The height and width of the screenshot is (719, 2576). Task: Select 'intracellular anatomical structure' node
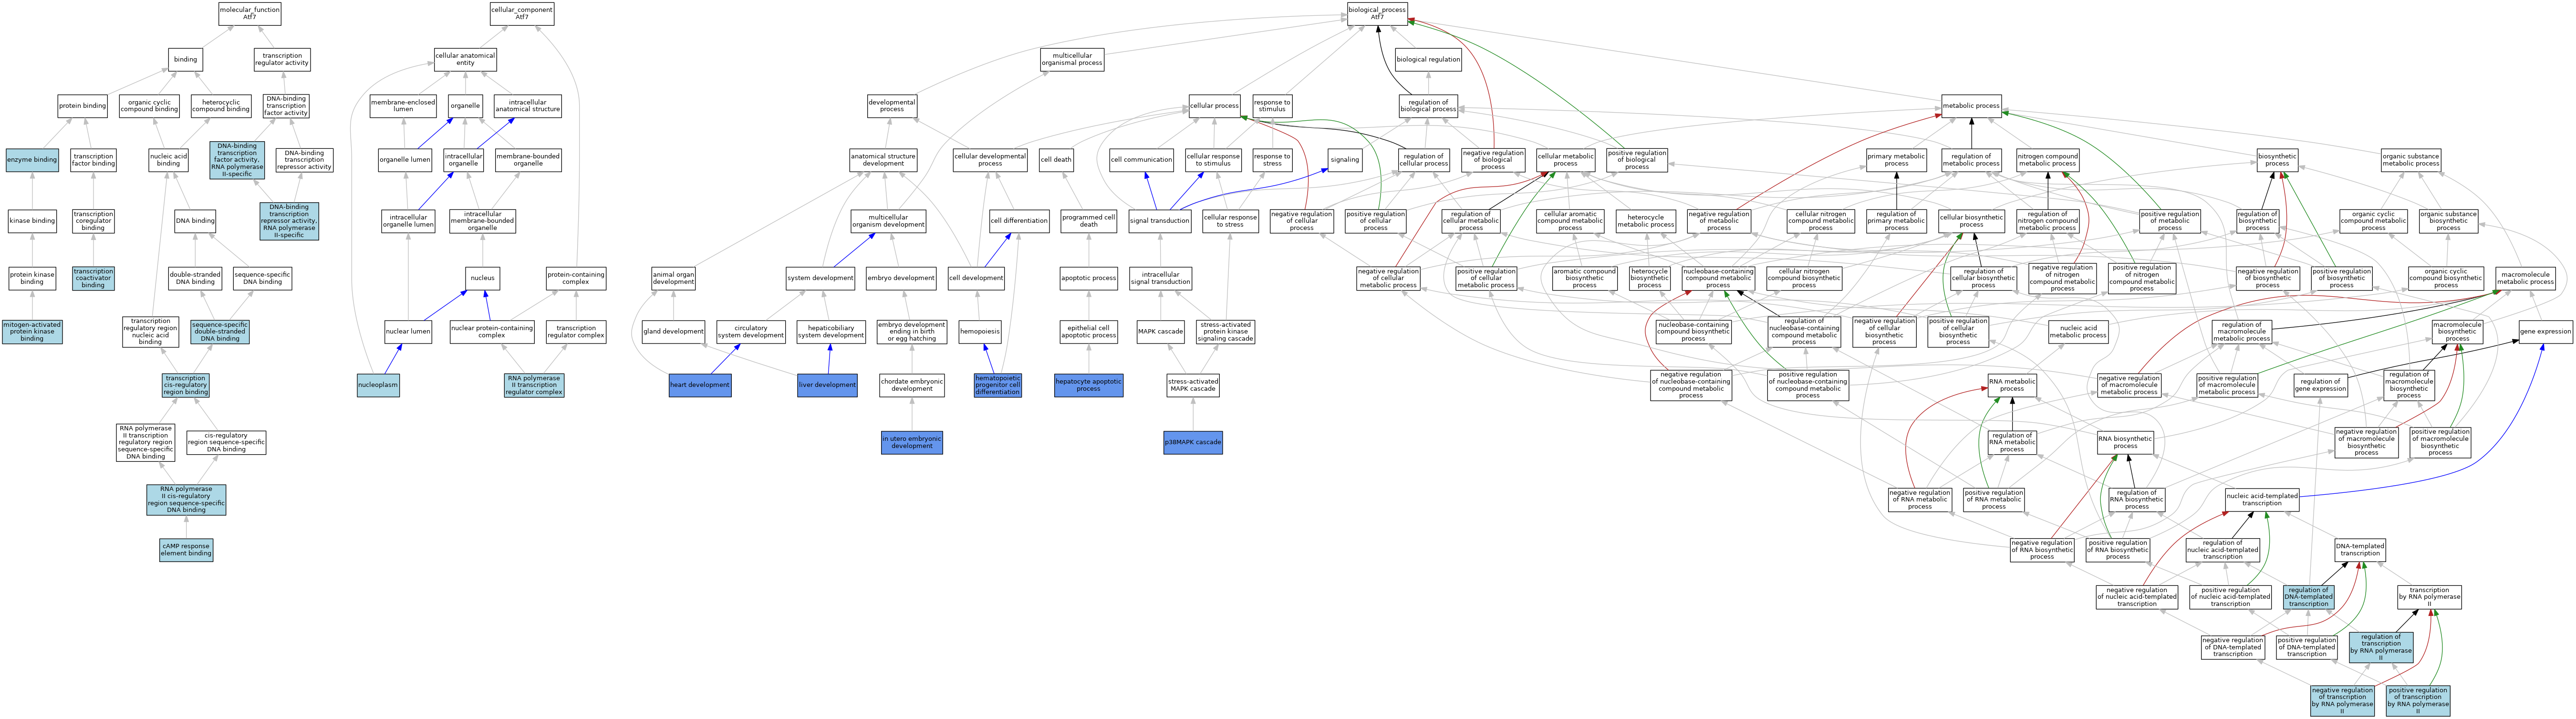(x=527, y=106)
